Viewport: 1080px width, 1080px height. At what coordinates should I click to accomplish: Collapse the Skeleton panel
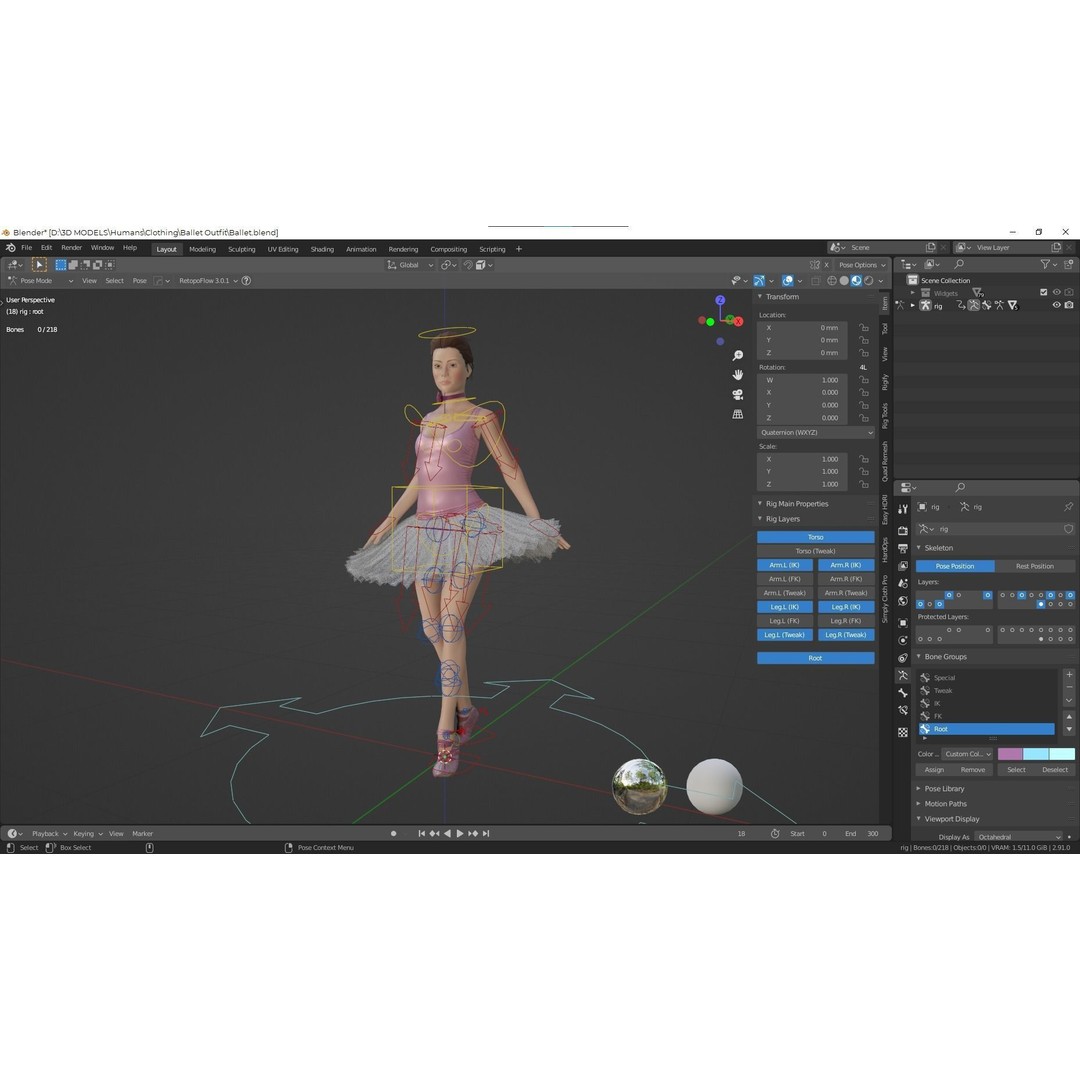click(x=938, y=548)
